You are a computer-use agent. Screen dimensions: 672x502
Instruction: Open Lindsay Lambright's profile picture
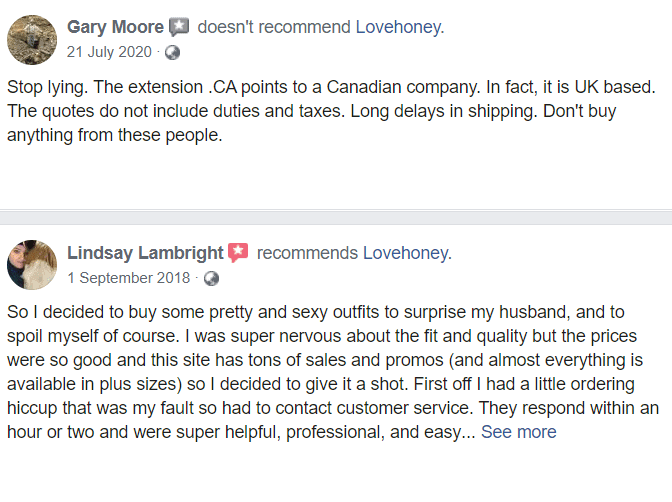click(x=32, y=265)
